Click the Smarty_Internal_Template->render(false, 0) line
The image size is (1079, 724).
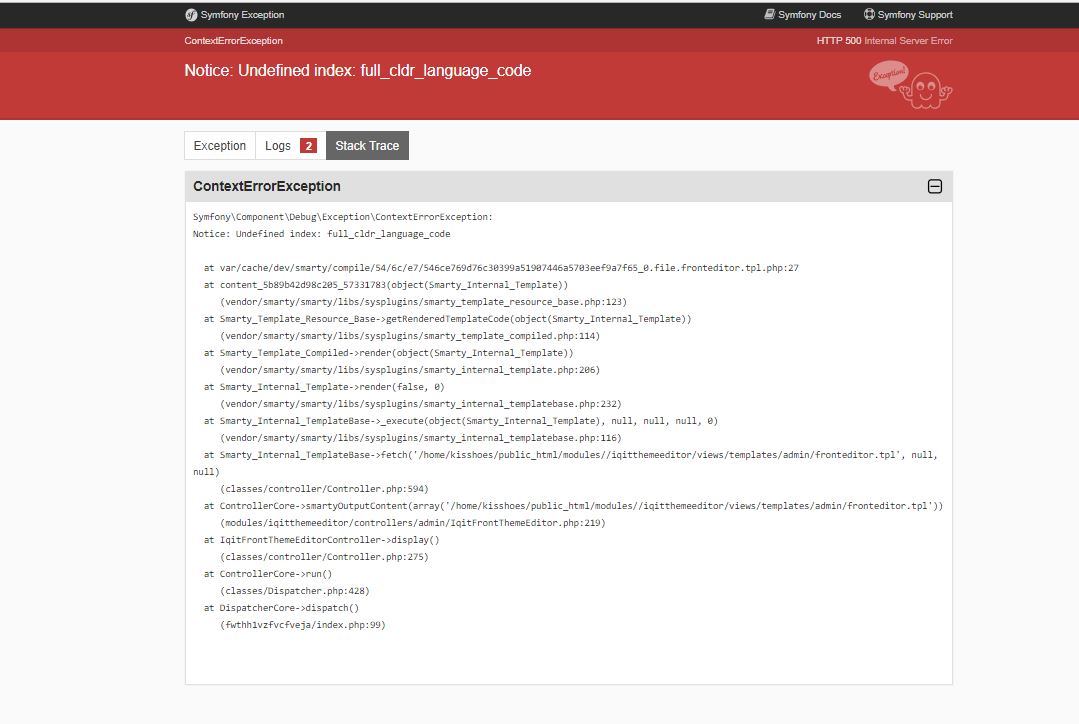(324, 387)
